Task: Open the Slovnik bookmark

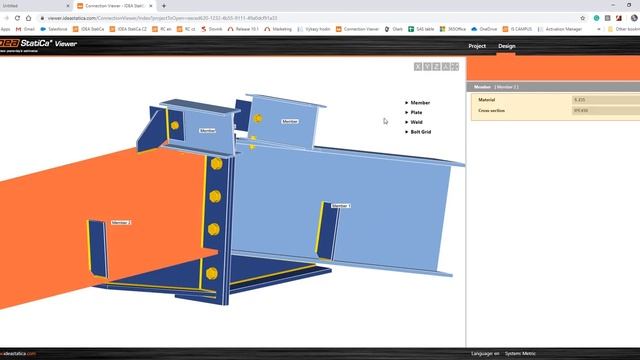Action: coord(211,29)
